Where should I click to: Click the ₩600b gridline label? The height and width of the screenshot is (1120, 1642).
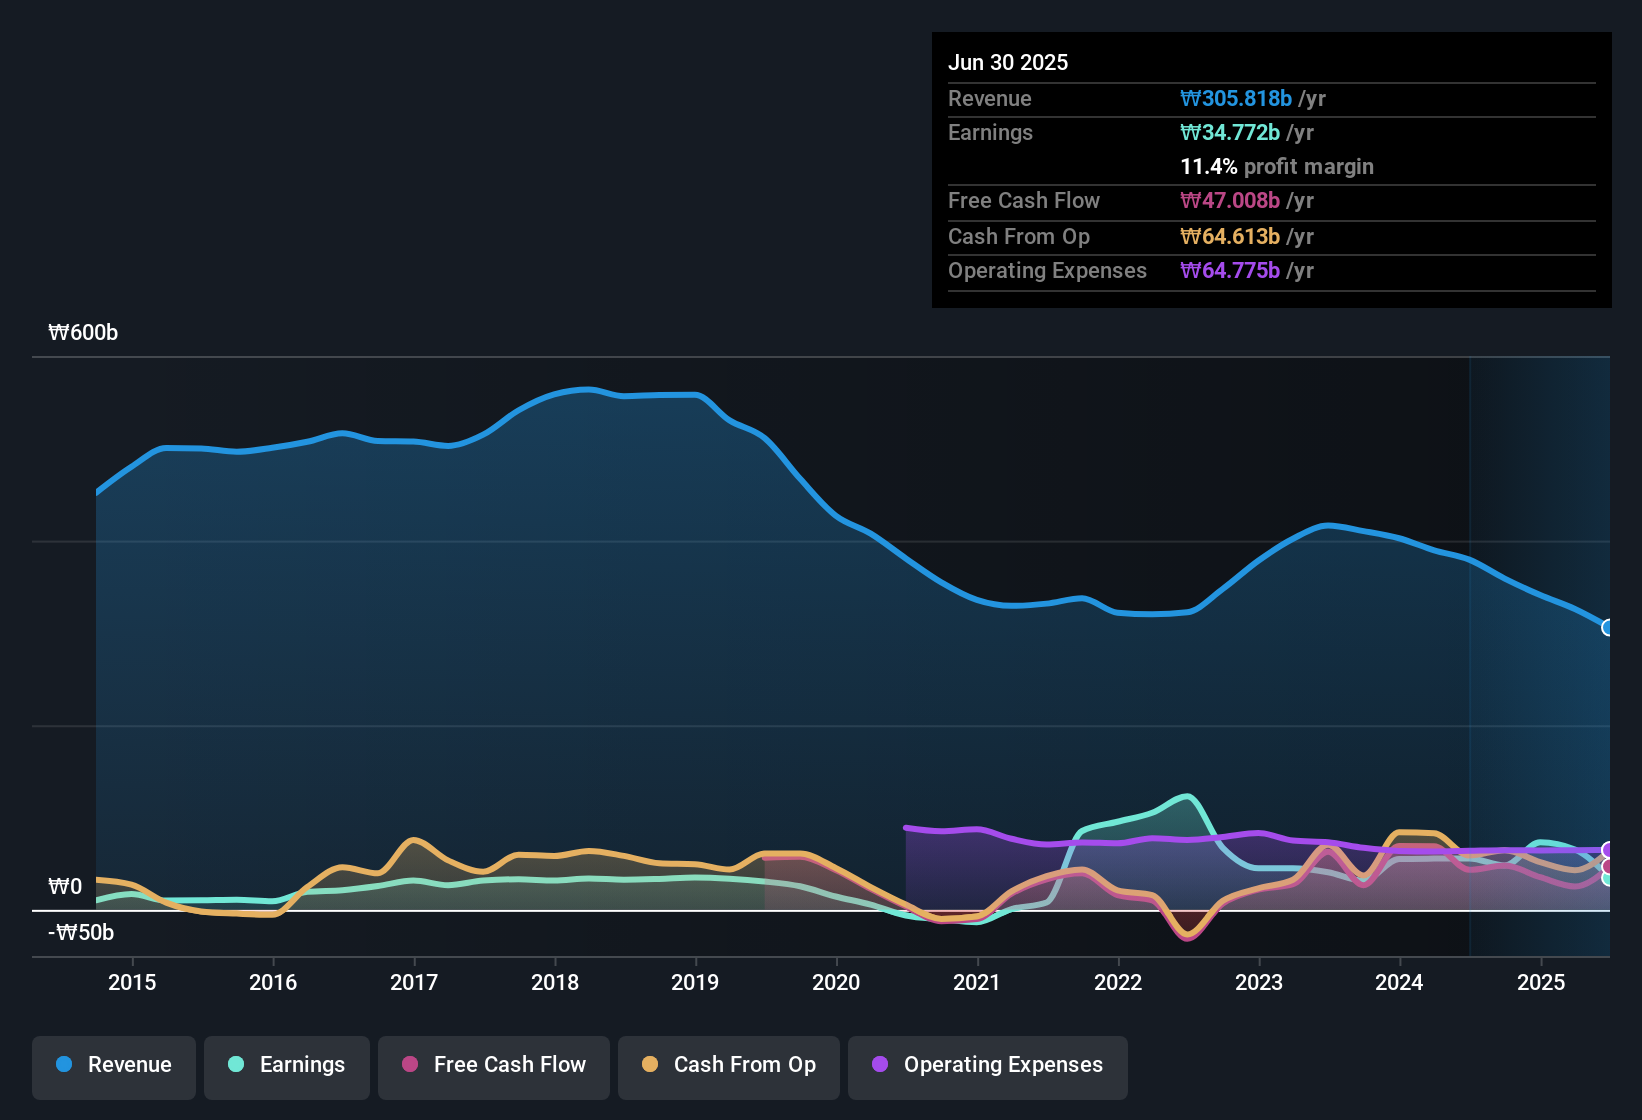click(84, 332)
